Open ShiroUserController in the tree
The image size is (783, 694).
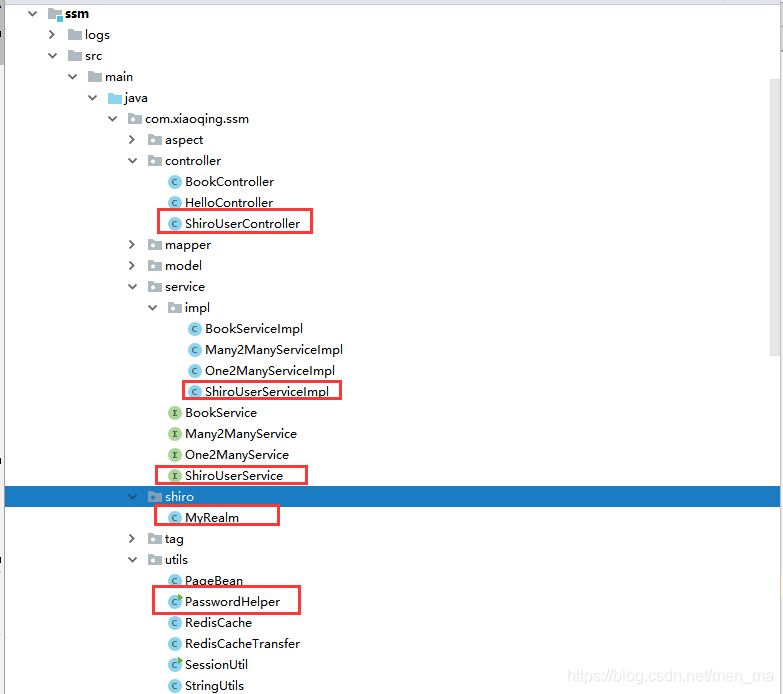(x=242, y=224)
